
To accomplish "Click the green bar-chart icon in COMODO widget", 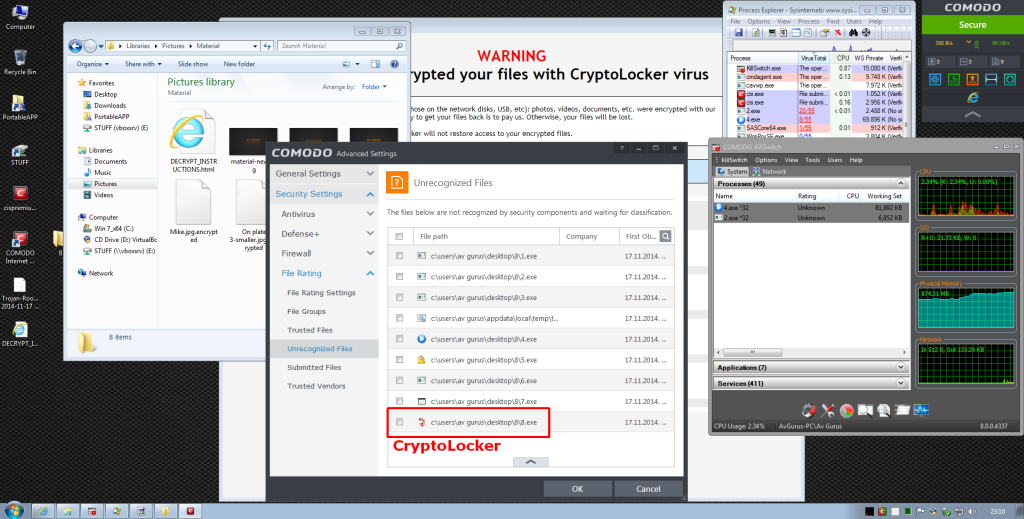I will (953, 79).
